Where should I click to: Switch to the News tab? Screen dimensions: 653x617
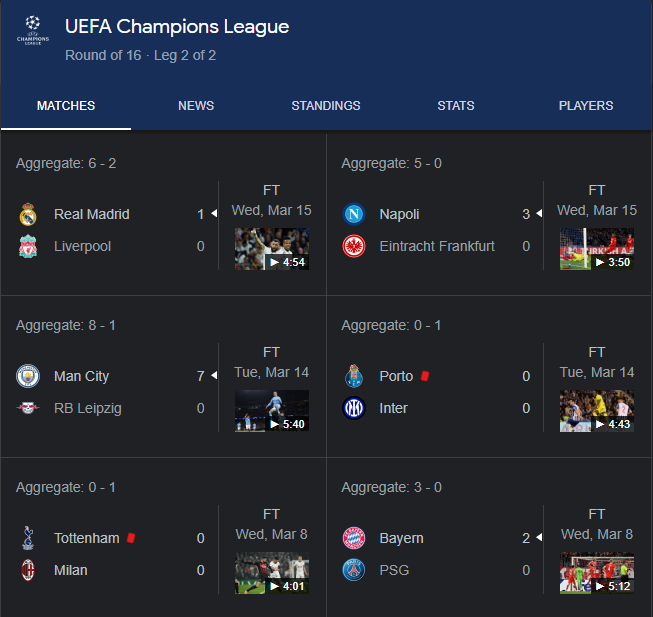(196, 106)
